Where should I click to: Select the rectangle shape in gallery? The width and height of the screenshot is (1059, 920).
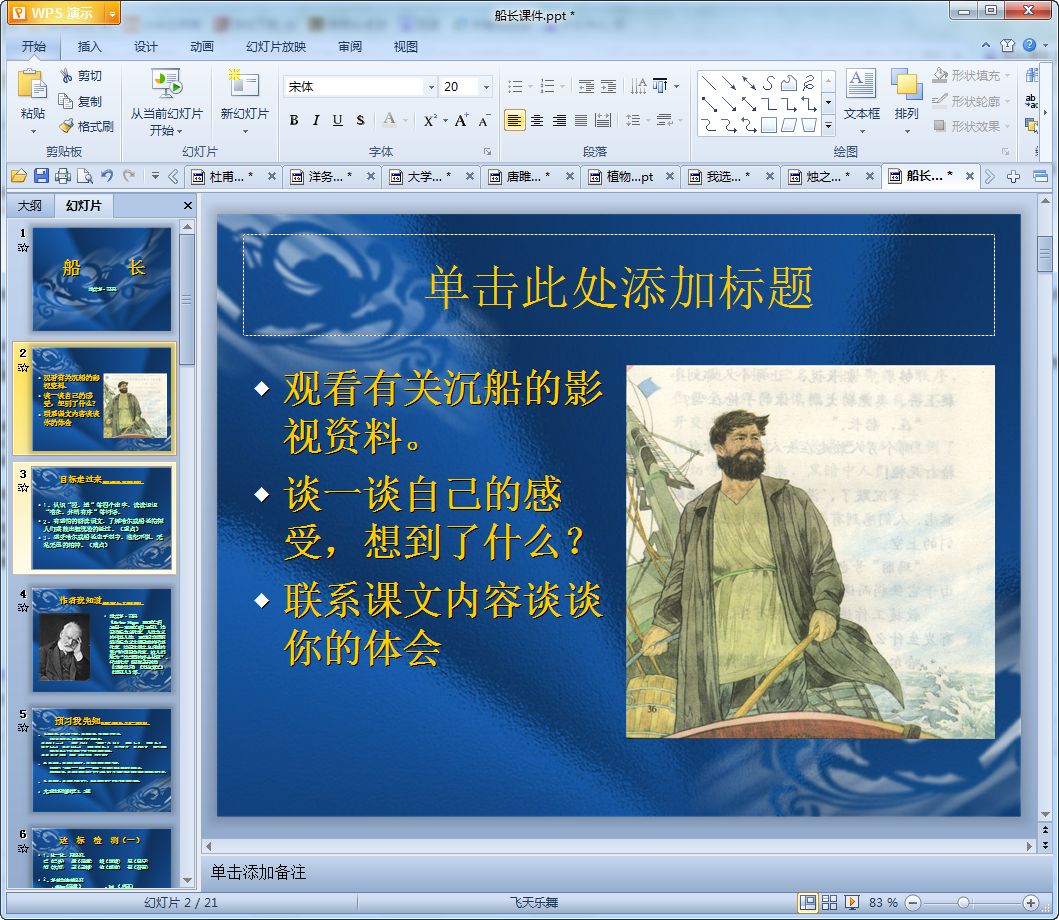[x=769, y=125]
